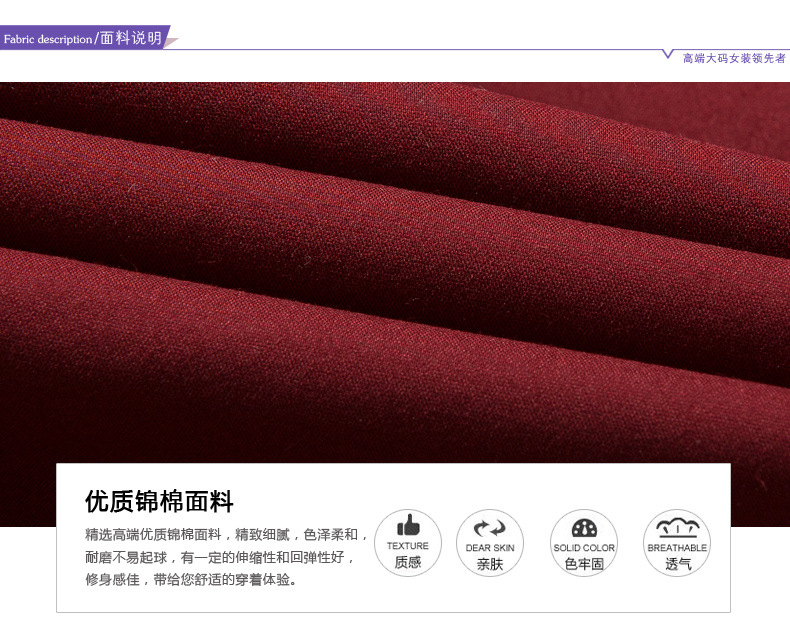Viewport: 790px width, 624px height.
Task: Click the 'TEXTURE' English label
Action: pos(408,546)
